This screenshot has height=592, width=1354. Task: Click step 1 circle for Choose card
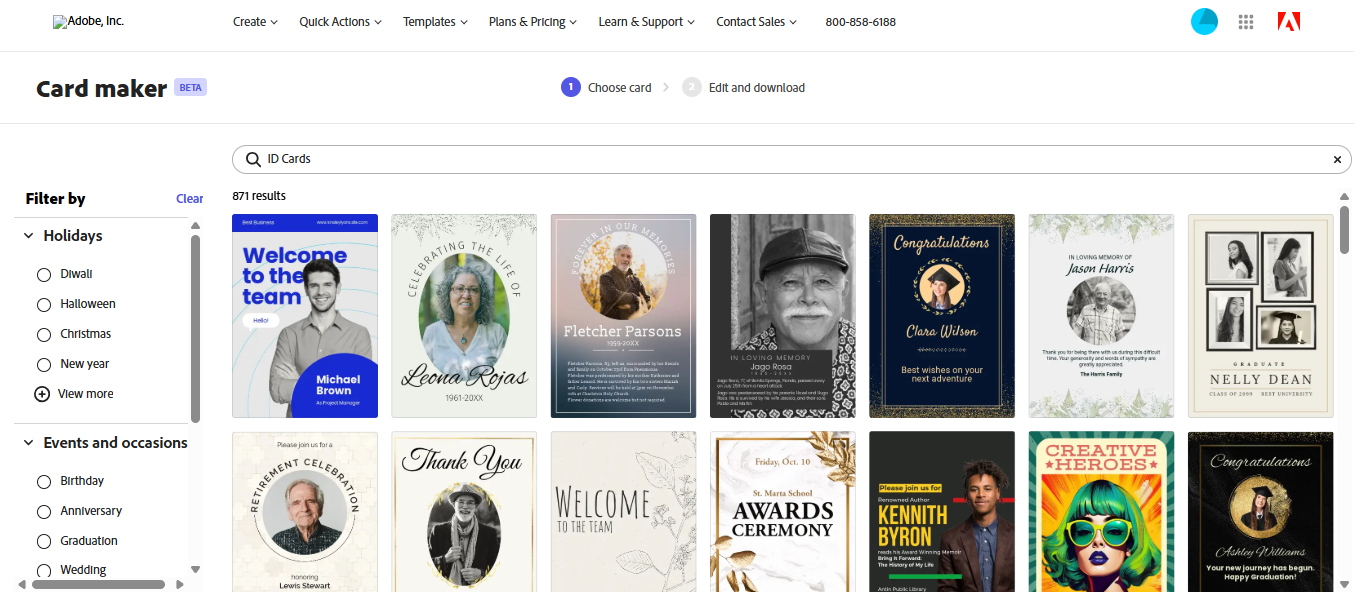tap(570, 87)
